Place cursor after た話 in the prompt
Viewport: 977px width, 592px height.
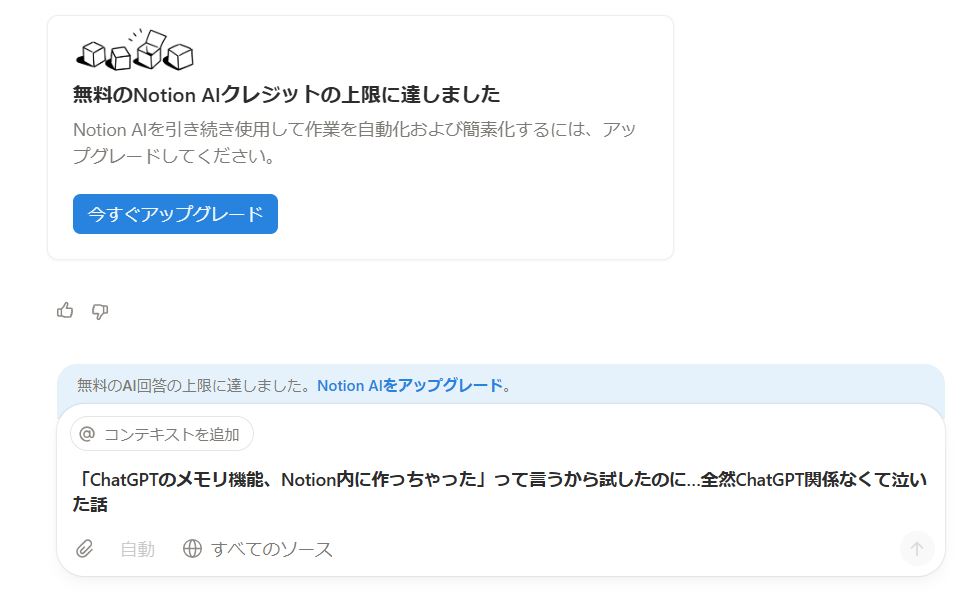click(x=109, y=505)
